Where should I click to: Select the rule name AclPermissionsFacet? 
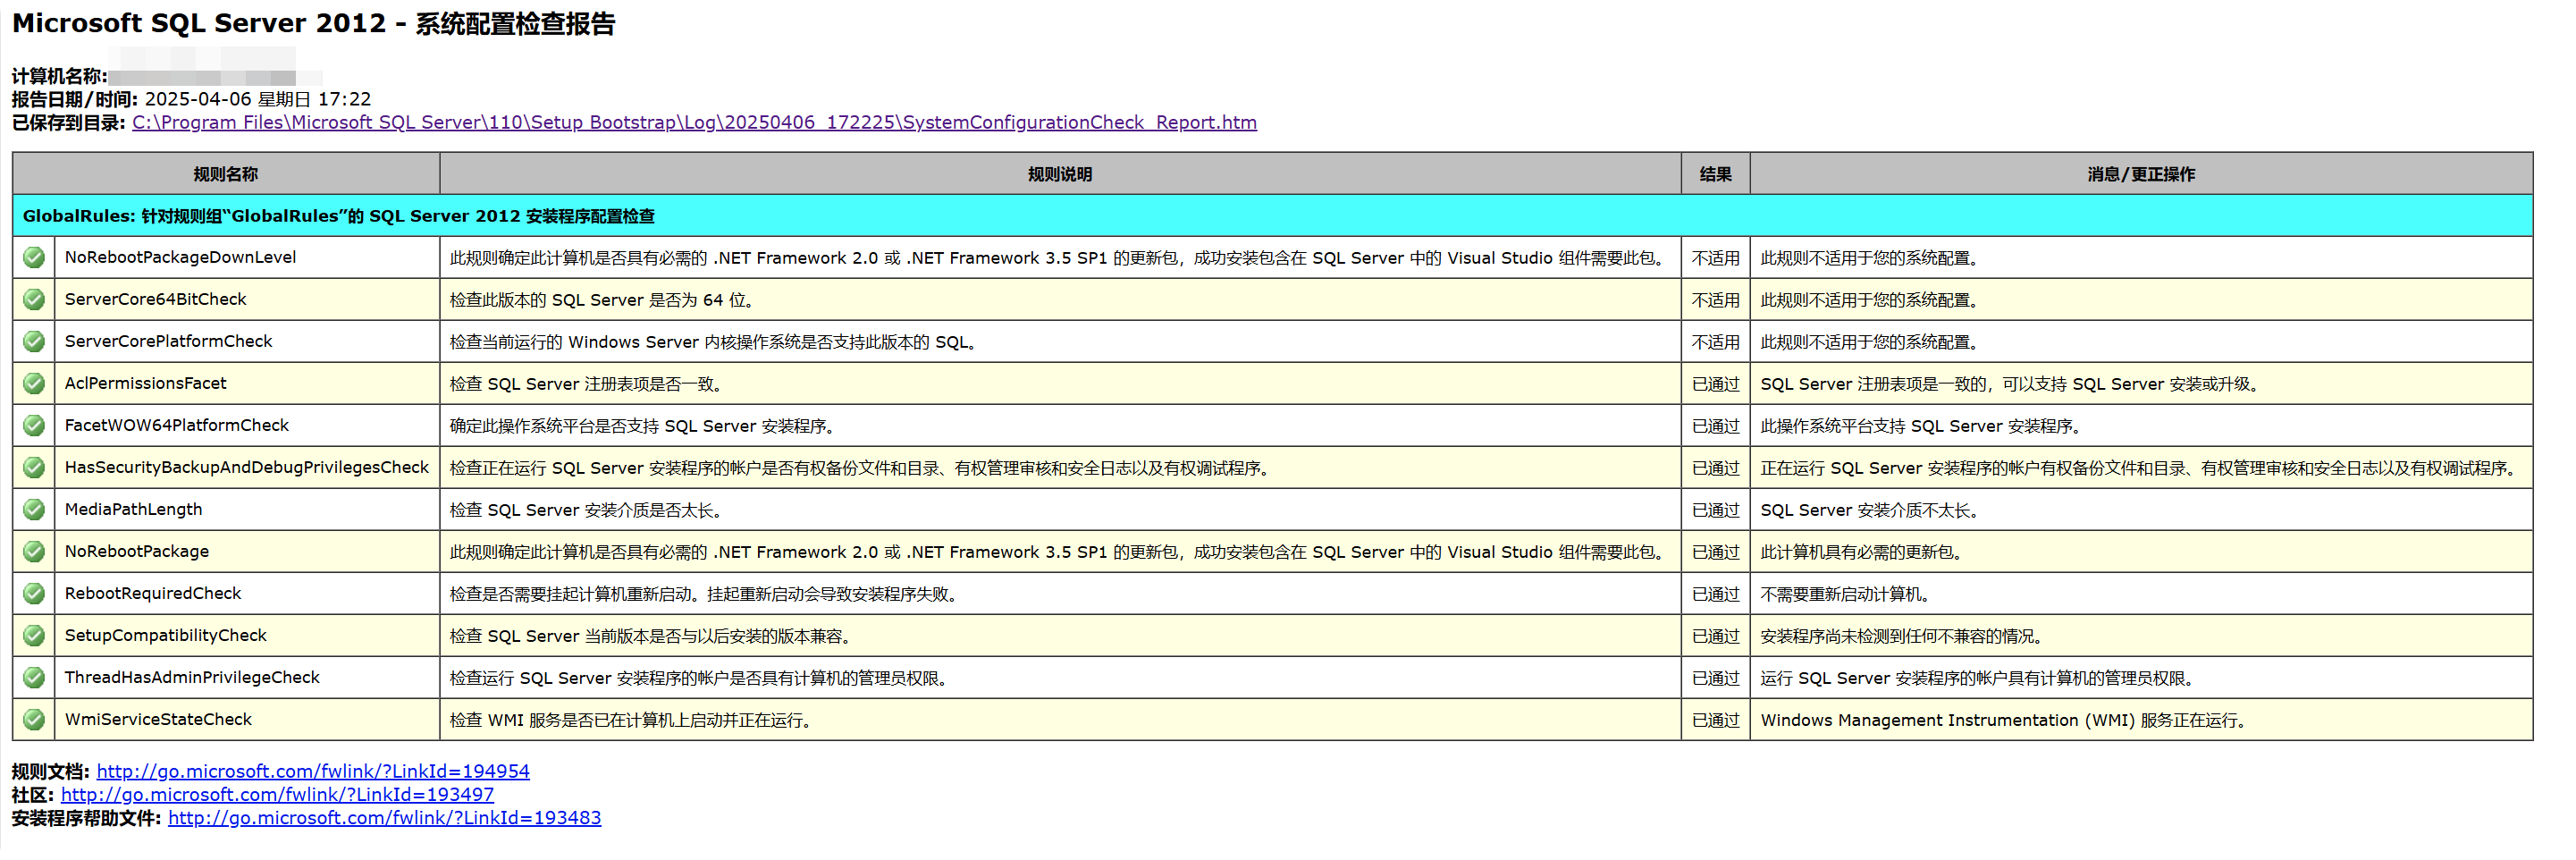[x=146, y=384]
